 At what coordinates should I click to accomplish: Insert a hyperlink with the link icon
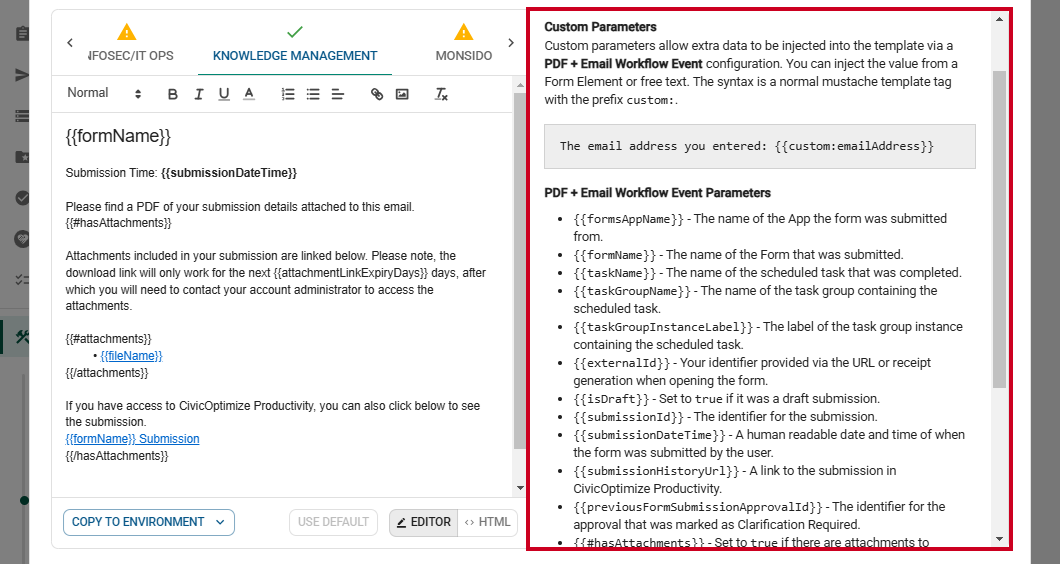pos(377,95)
